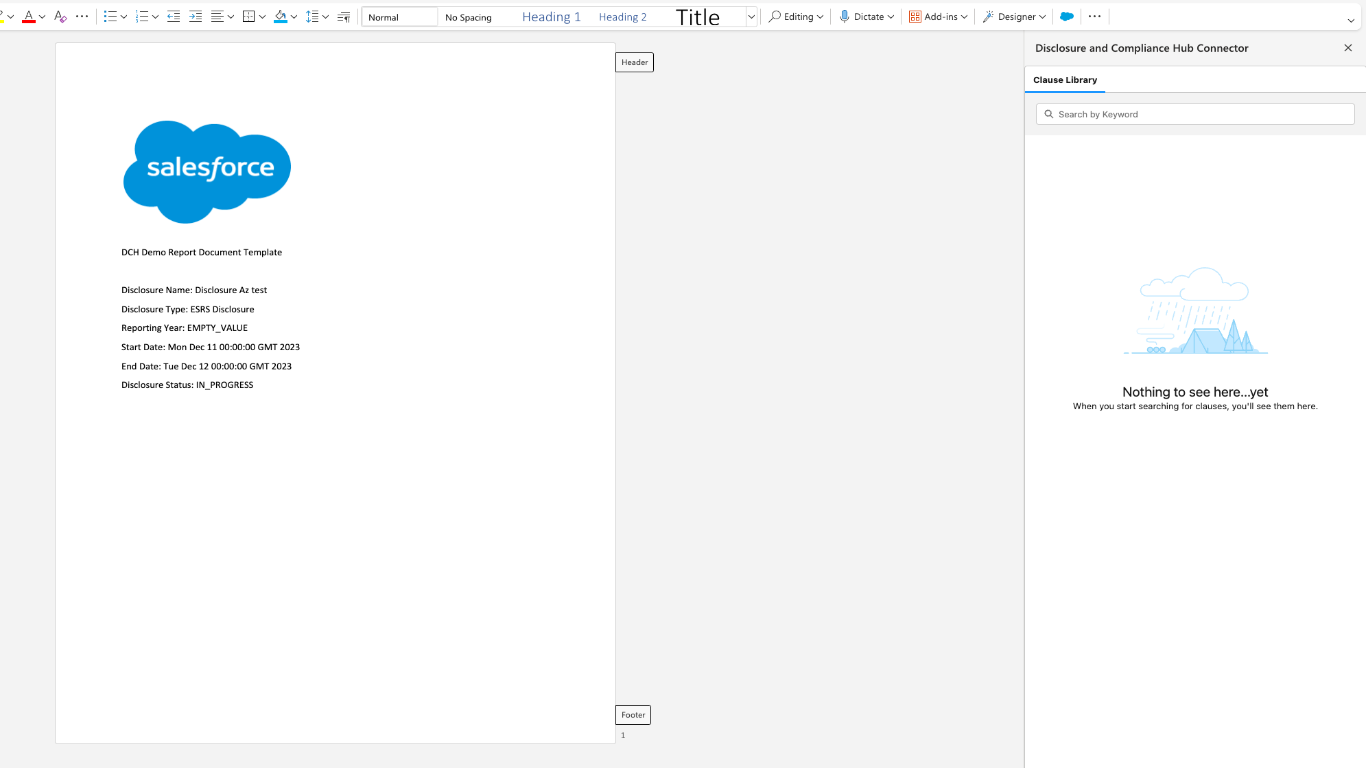Click the Header tag on the page

[634, 62]
